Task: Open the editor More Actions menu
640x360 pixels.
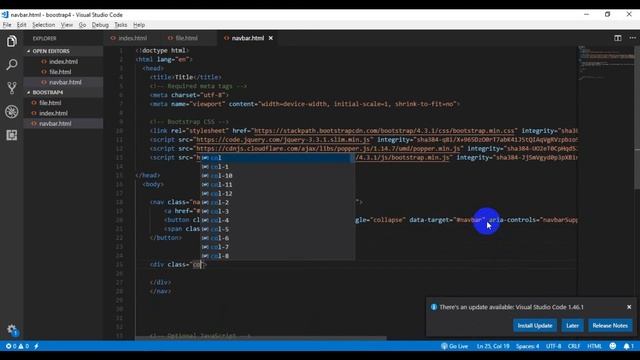Action: coord(632,38)
